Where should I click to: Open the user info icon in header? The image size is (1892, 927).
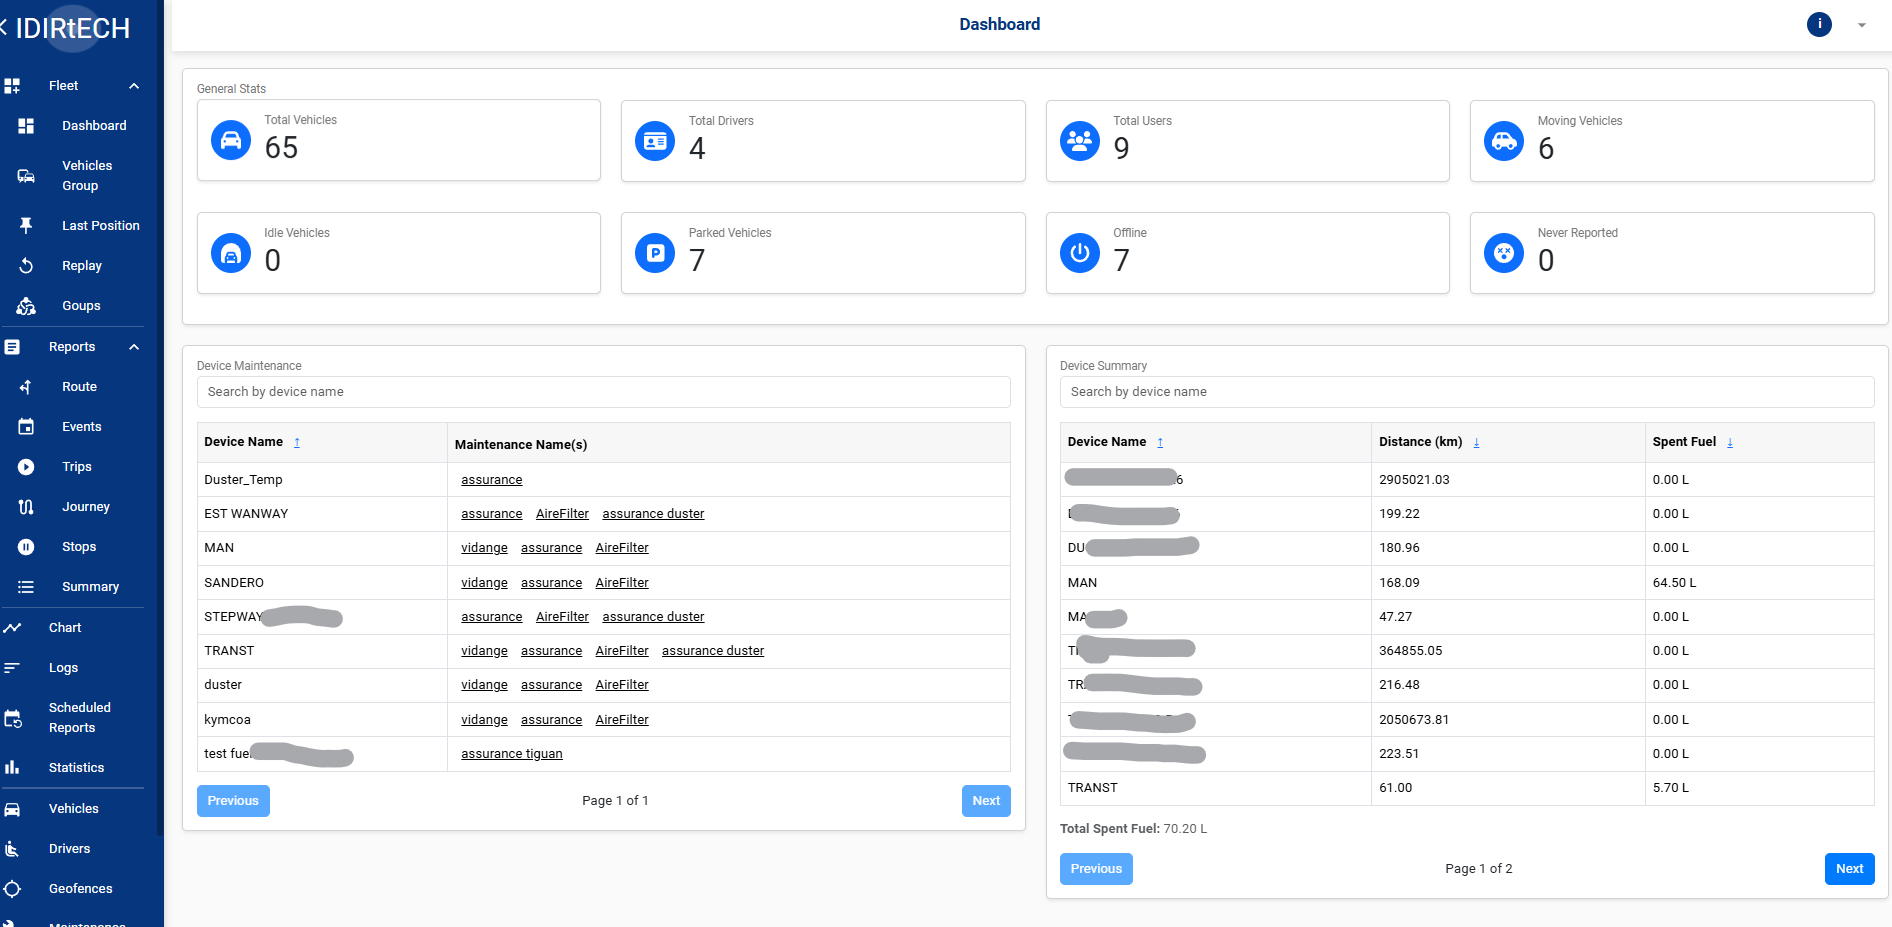click(x=1818, y=24)
